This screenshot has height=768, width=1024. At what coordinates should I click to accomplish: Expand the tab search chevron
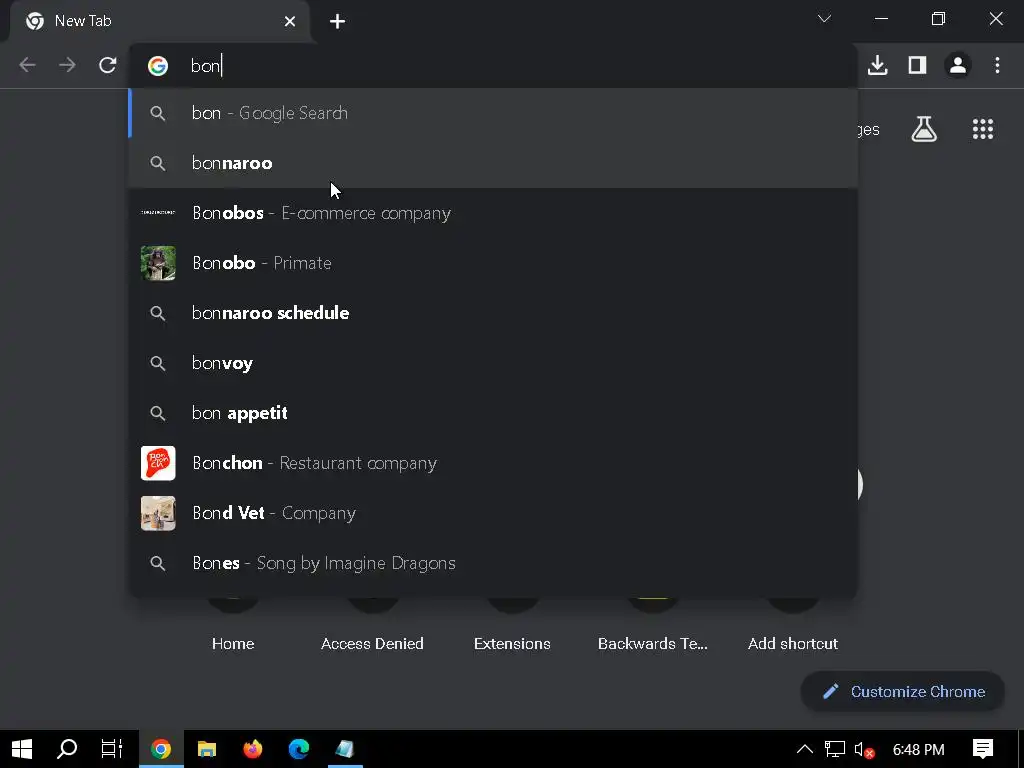(x=824, y=19)
